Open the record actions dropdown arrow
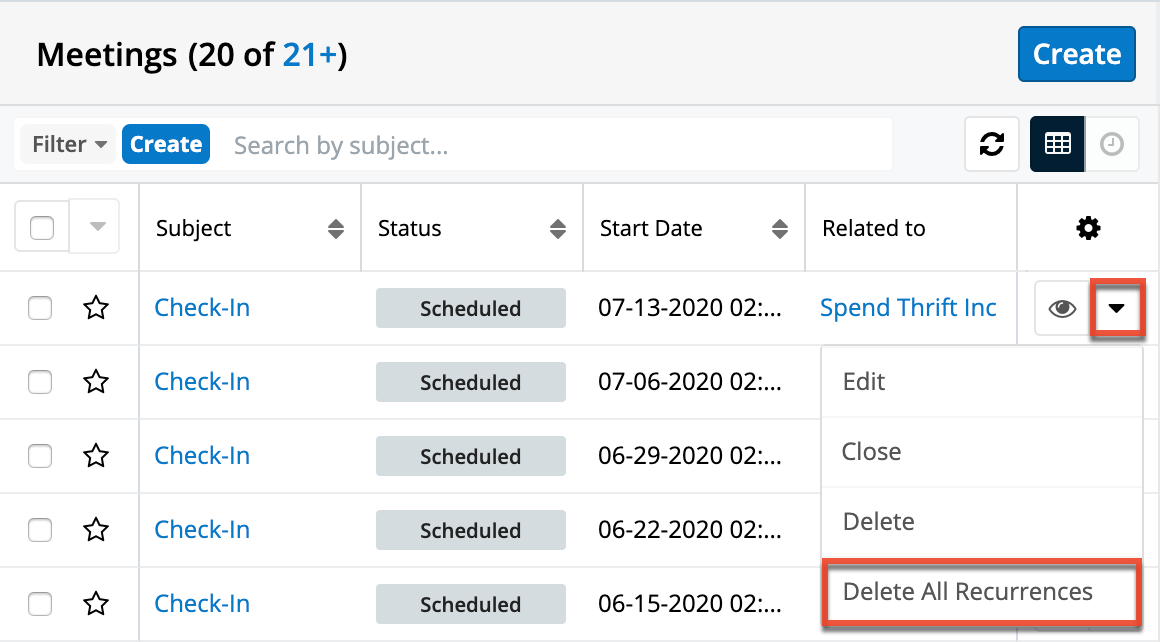Screen dimensions: 1160x642 click(1117, 307)
